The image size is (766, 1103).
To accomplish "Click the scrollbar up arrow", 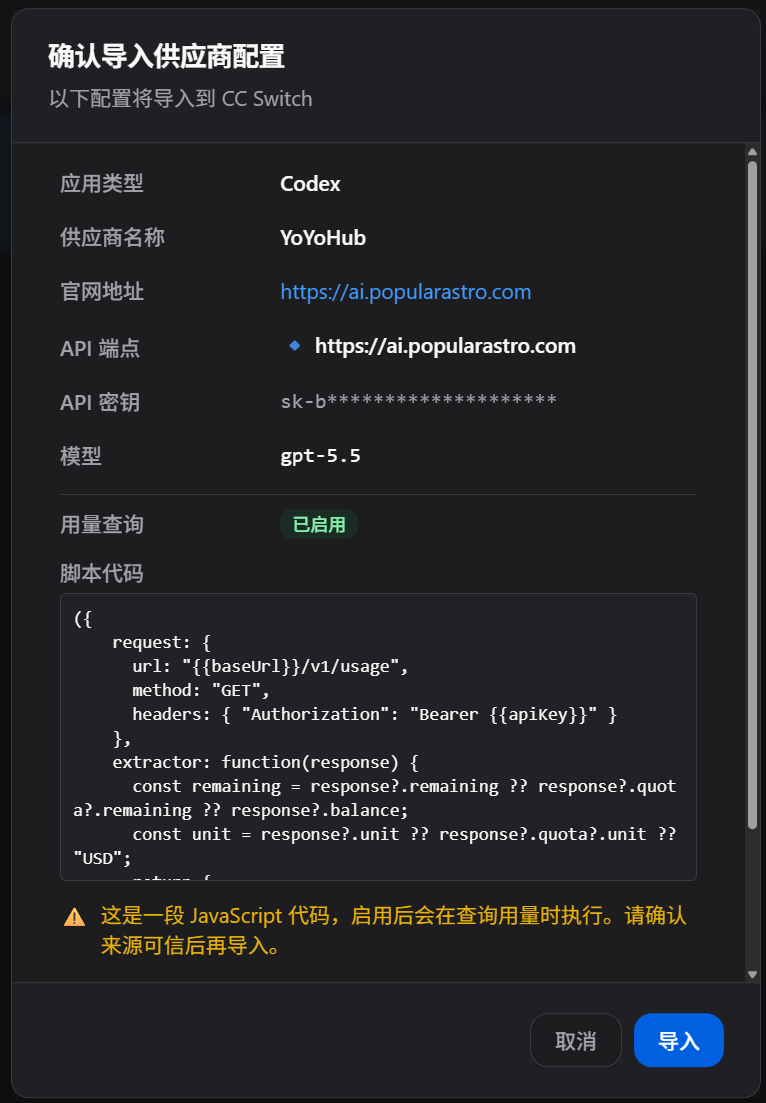I will (752, 152).
